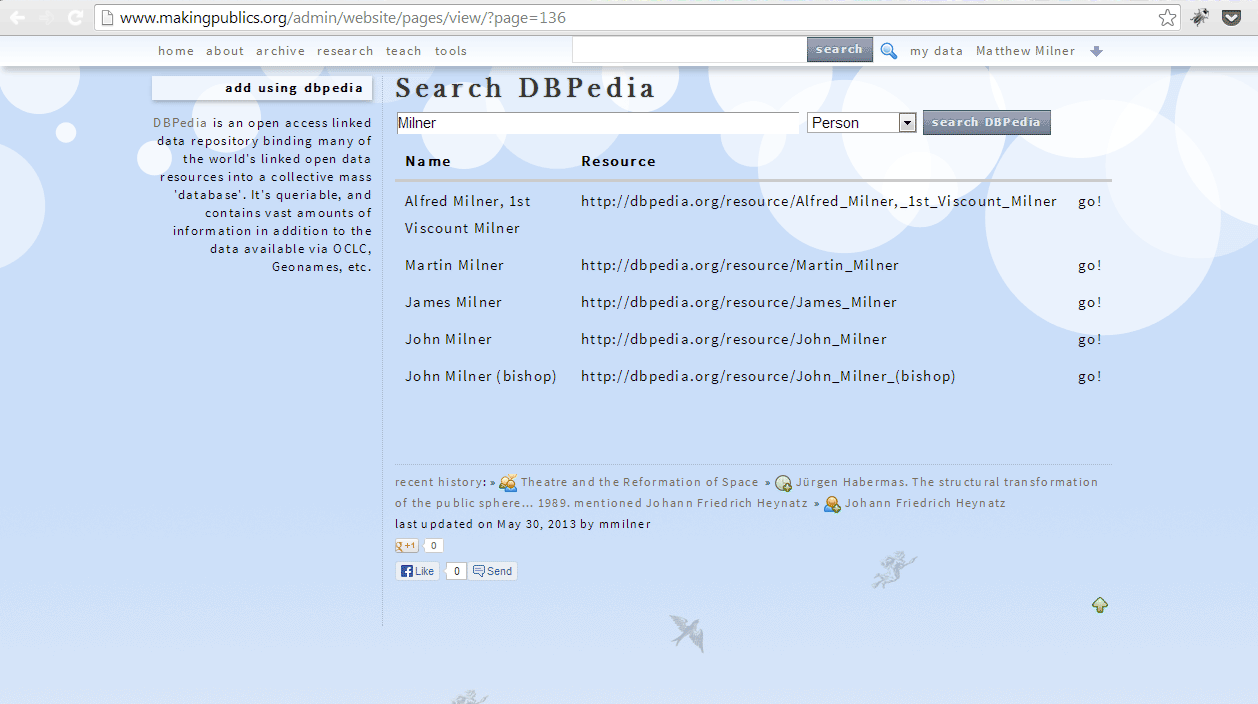Open the Johann Friedrich Heynatz history link
This screenshot has height=704, width=1258.
tap(925, 503)
